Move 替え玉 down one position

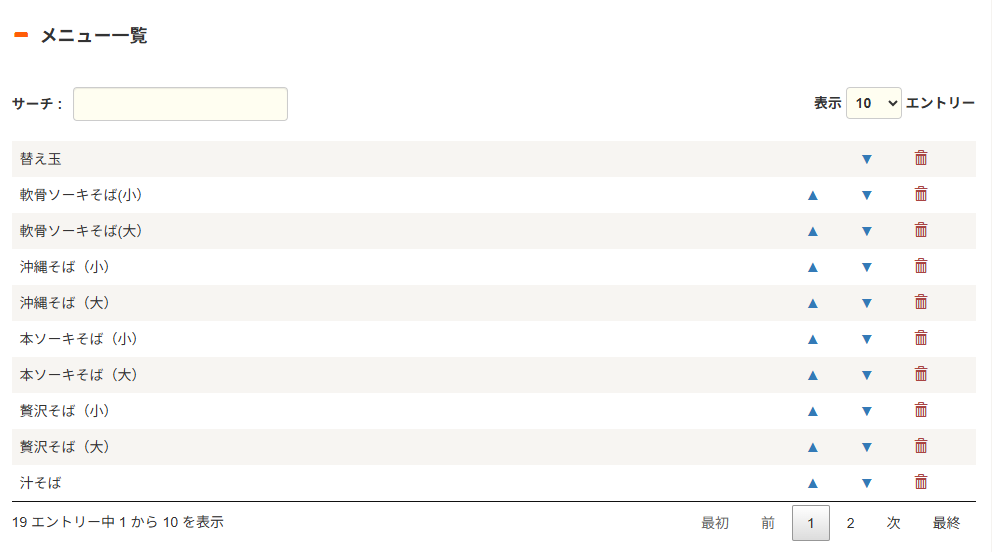point(867,159)
